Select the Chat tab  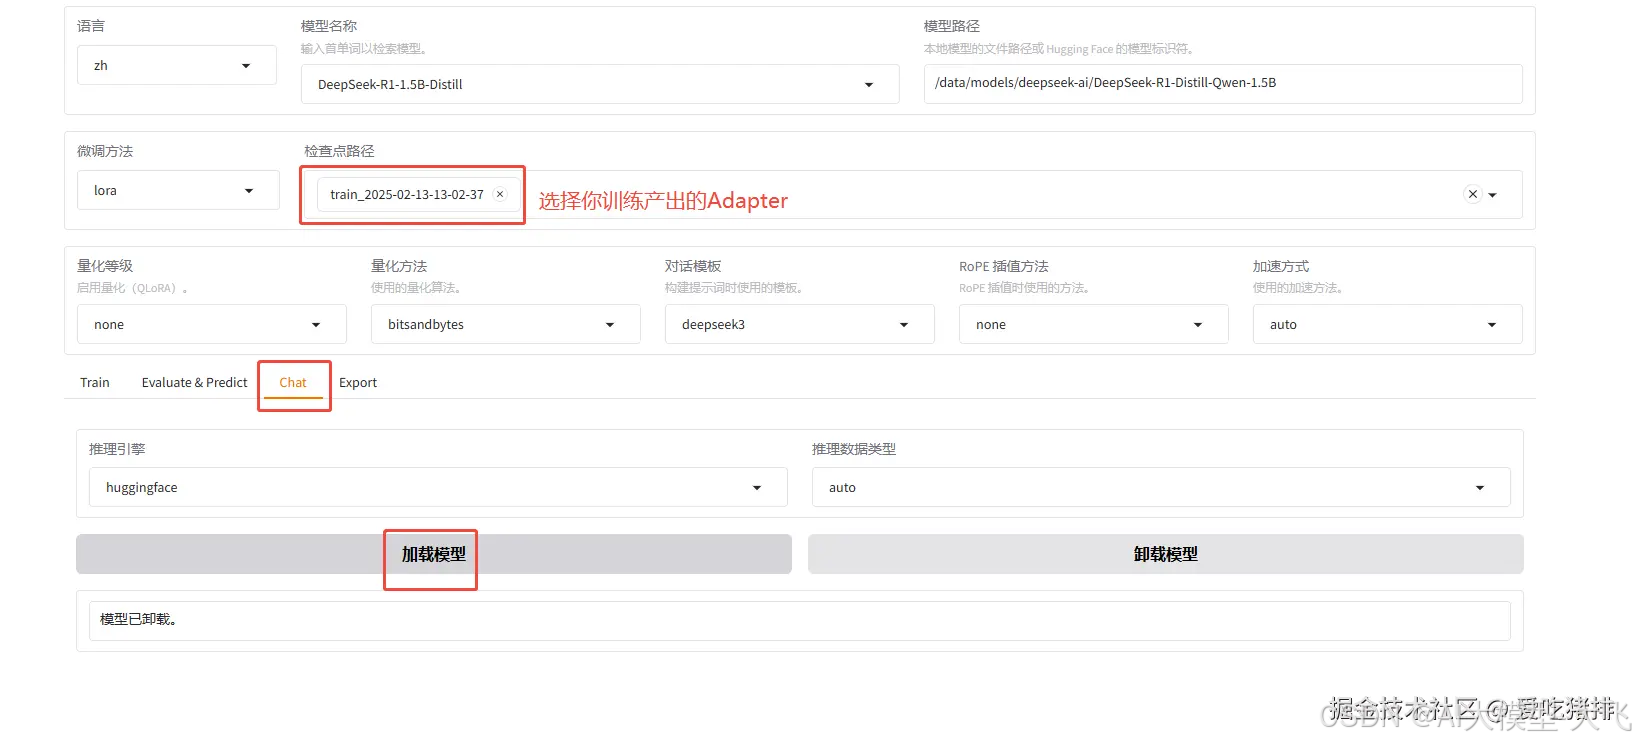tap(293, 382)
